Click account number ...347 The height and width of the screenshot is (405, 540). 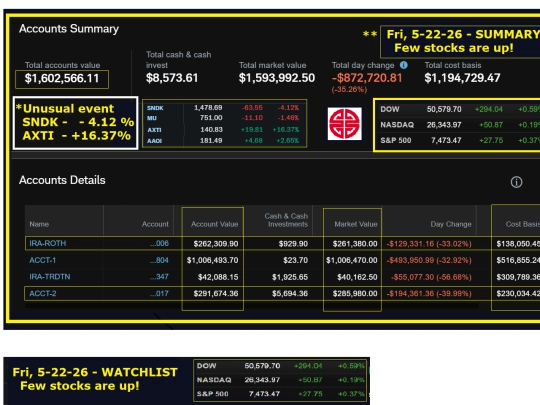pos(159,277)
